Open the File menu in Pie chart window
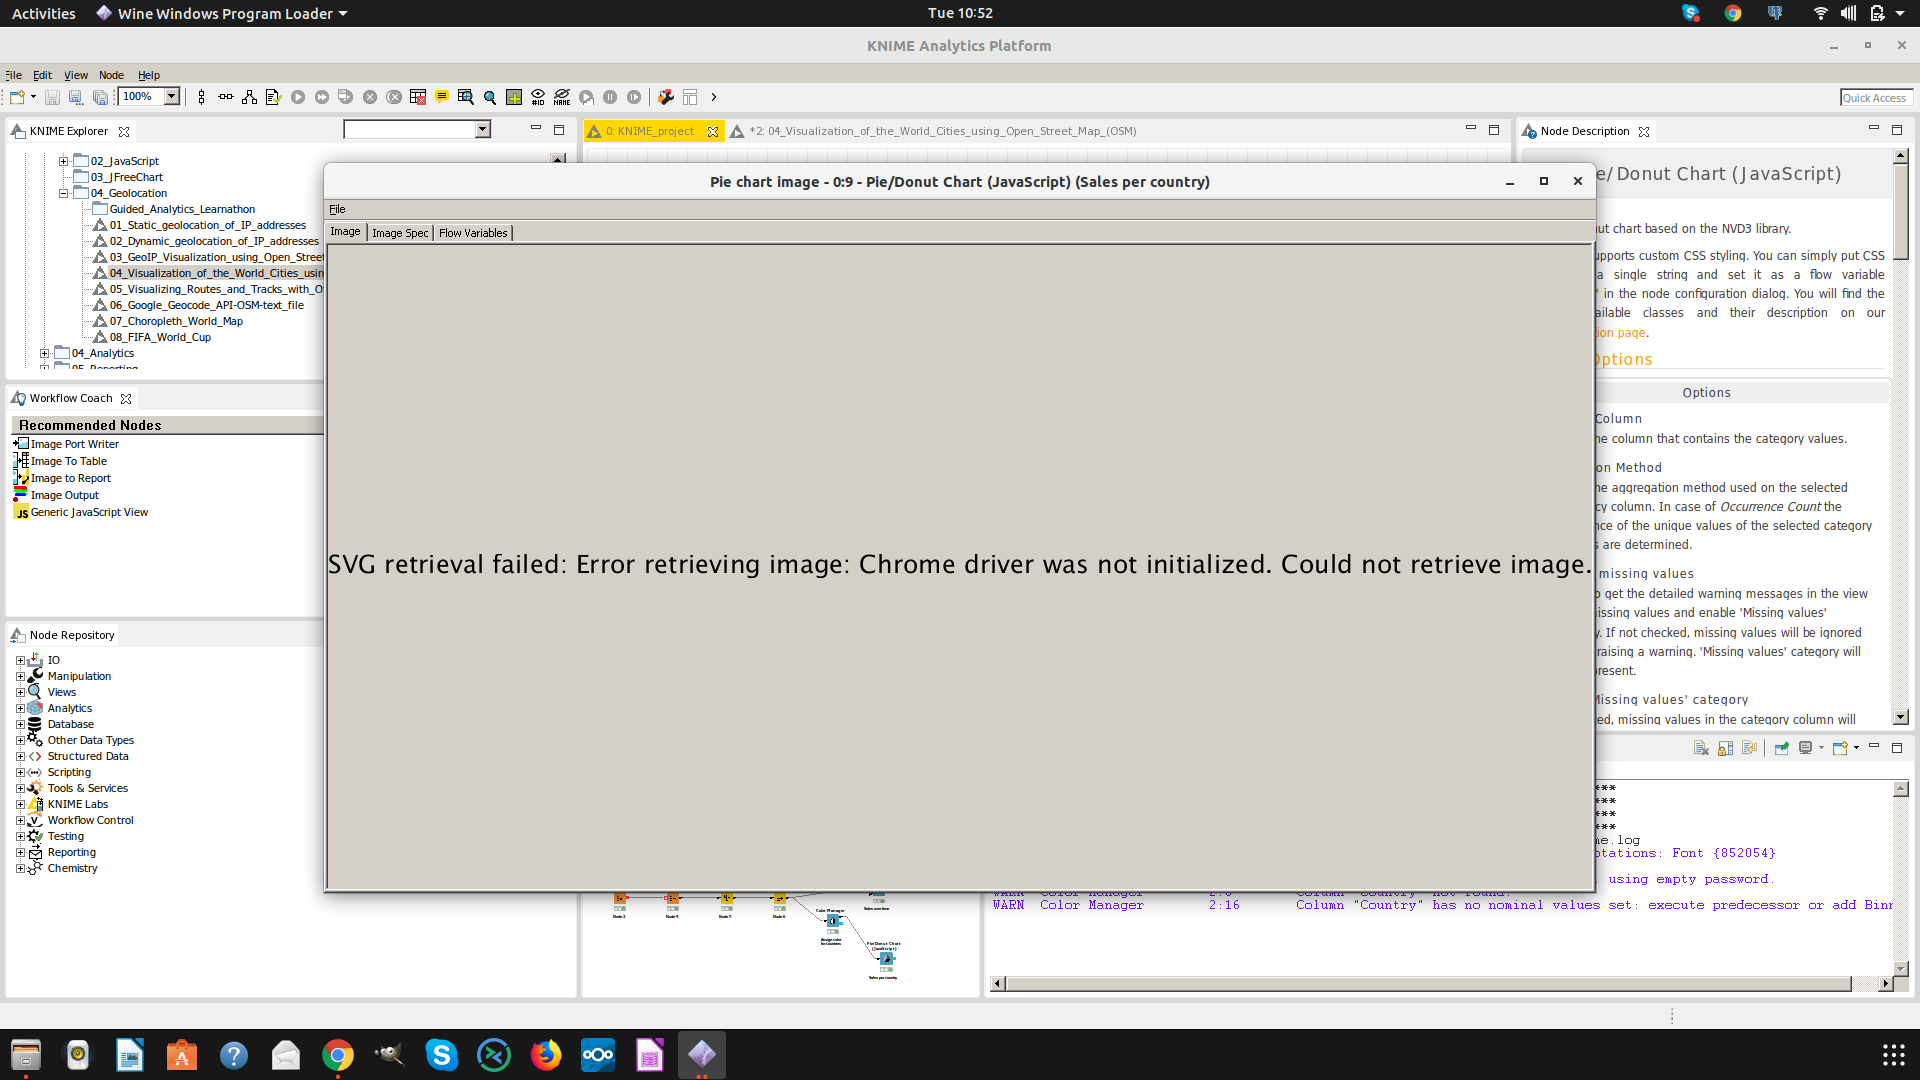This screenshot has width=1920, height=1080. pyautogui.click(x=337, y=209)
